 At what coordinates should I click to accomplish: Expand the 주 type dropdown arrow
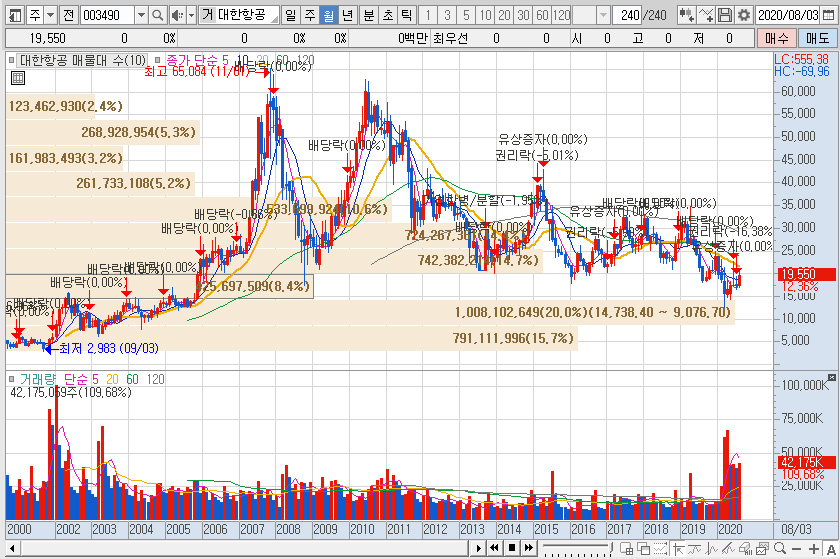pyautogui.click(x=50, y=15)
